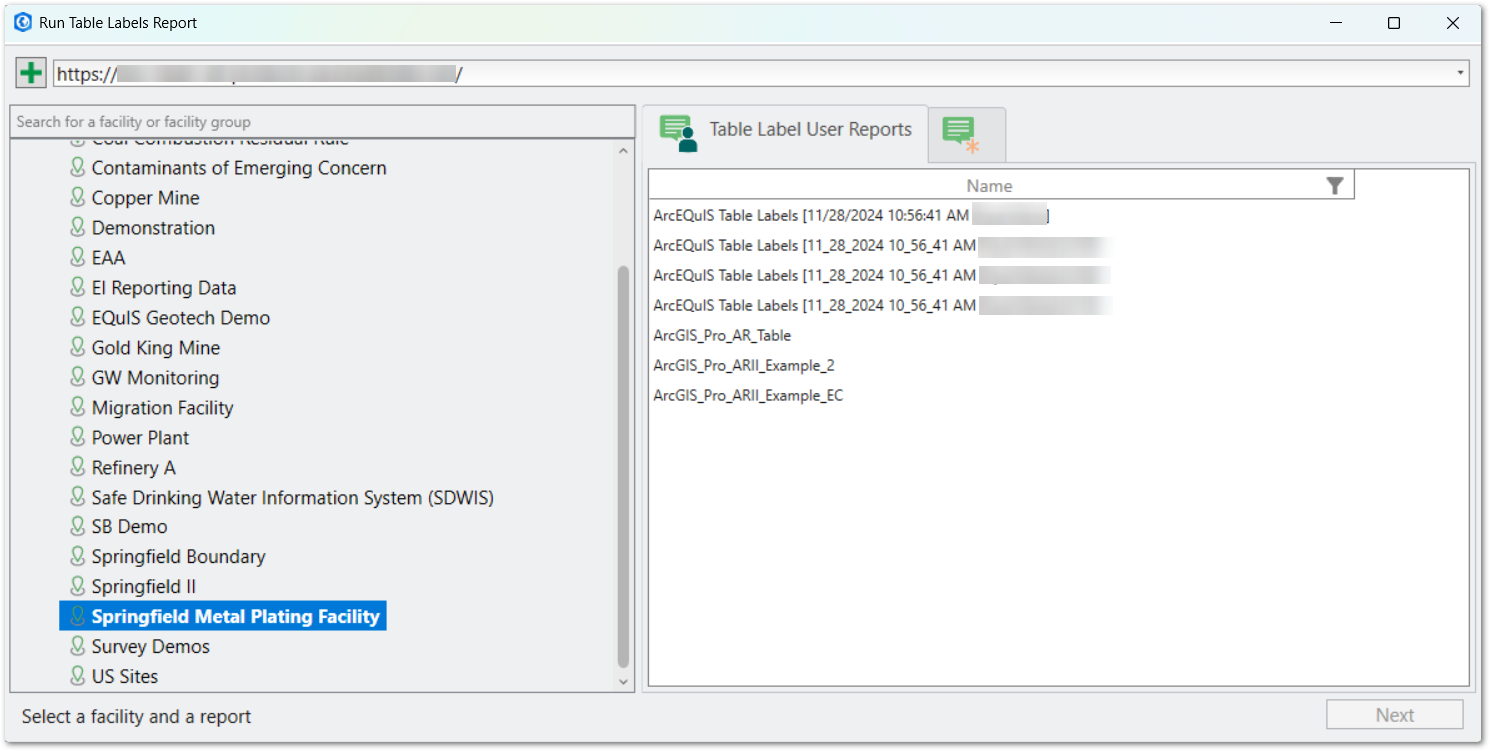
Task: Select the EAA facility
Action: coord(108,257)
